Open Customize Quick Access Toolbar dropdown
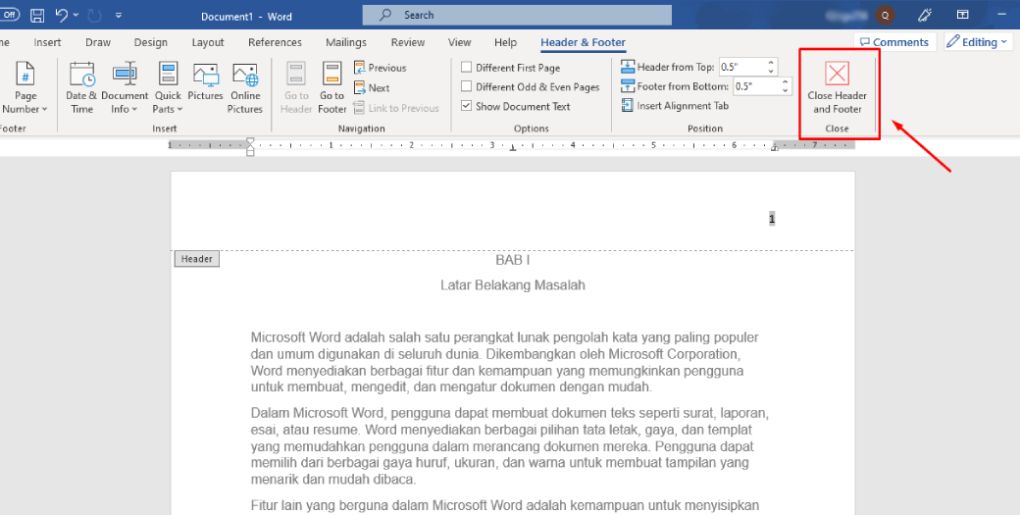1020x515 pixels. coord(118,15)
